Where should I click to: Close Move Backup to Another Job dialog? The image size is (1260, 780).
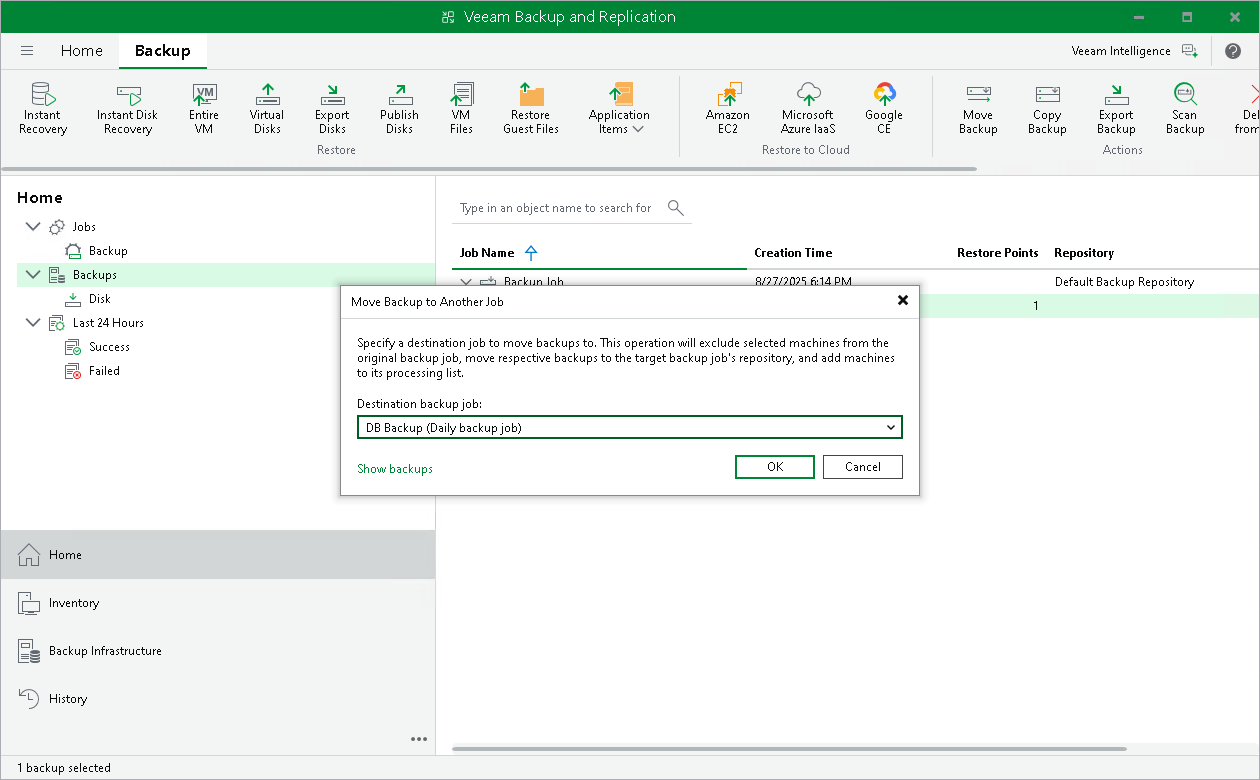(903, 300)
